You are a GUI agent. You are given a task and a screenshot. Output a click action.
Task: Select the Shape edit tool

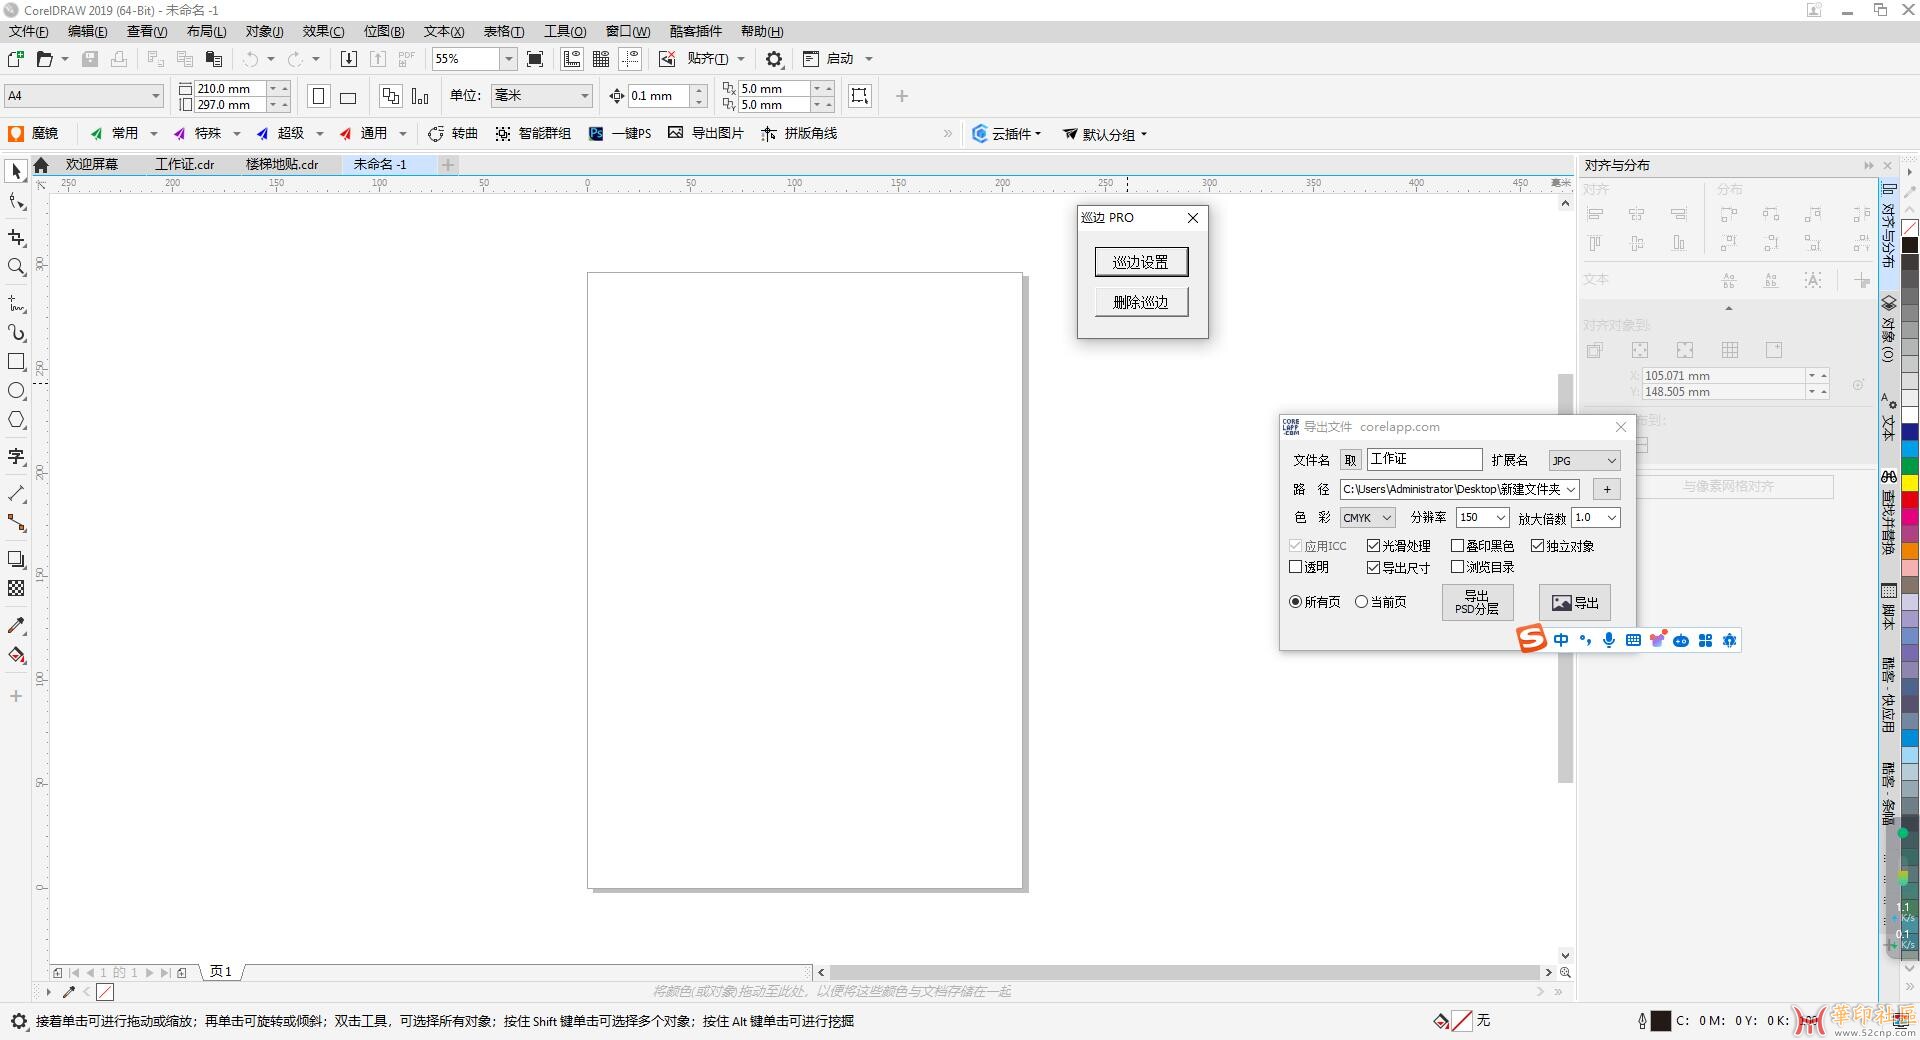16,202
